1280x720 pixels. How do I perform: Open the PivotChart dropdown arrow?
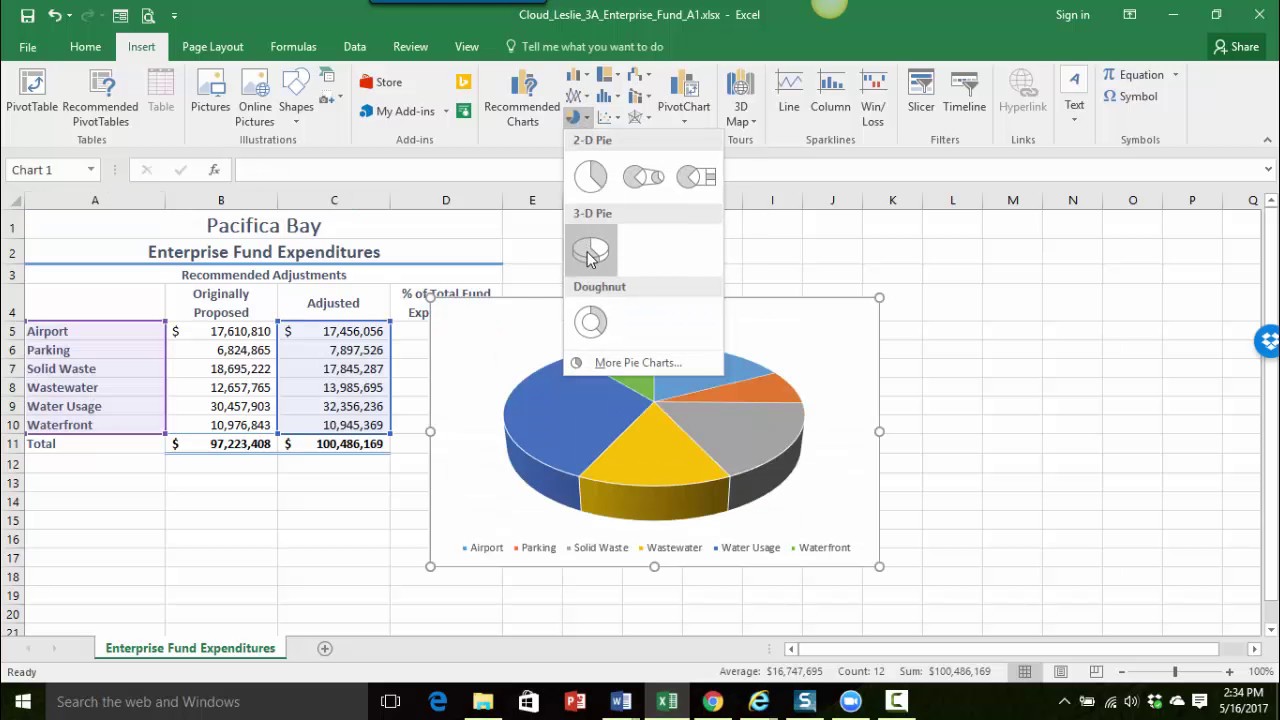[x=684, y=122]
